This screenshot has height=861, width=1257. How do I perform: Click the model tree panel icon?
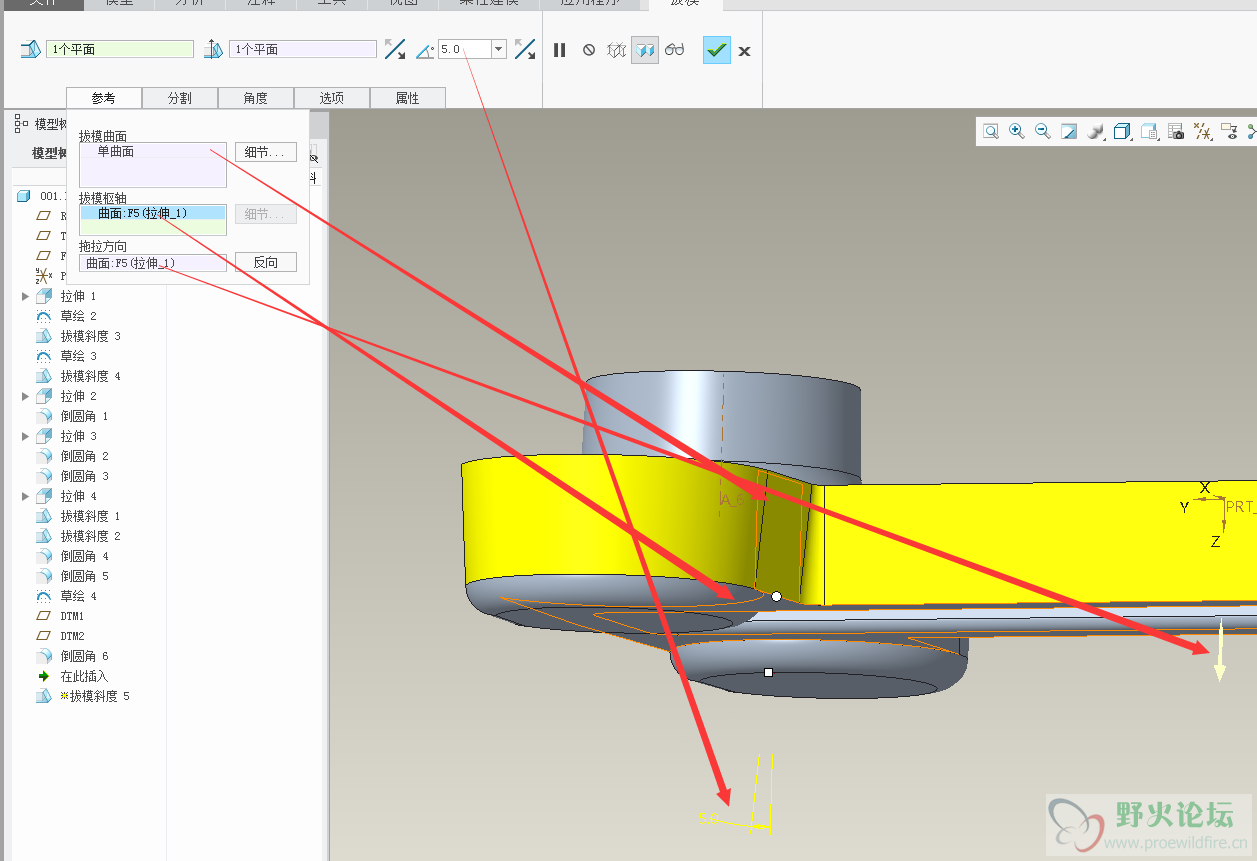point(21,124)
